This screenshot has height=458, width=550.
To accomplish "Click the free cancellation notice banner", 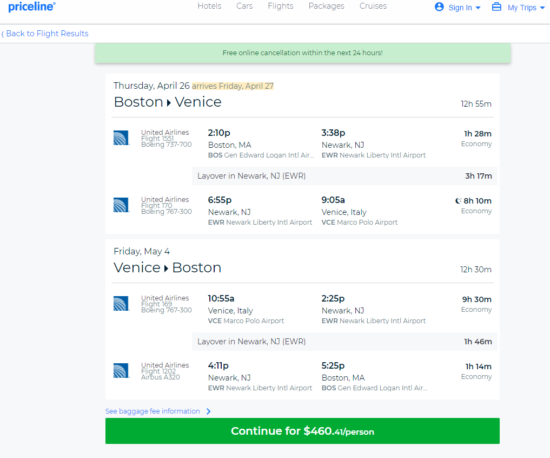I will coord(302,53).
